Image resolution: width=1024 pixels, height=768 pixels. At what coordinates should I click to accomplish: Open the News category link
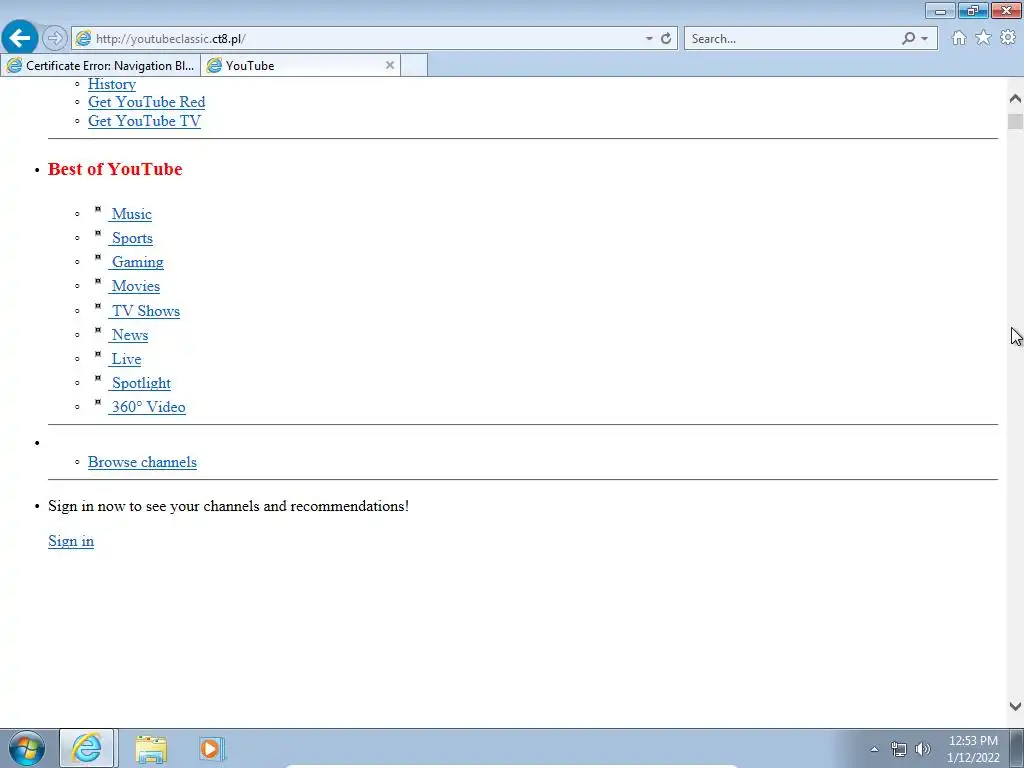pyautogui.click(x=128, y=335)
